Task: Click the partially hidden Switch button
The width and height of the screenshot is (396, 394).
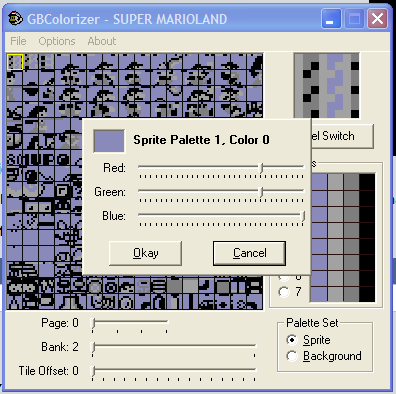Action: 342,136
